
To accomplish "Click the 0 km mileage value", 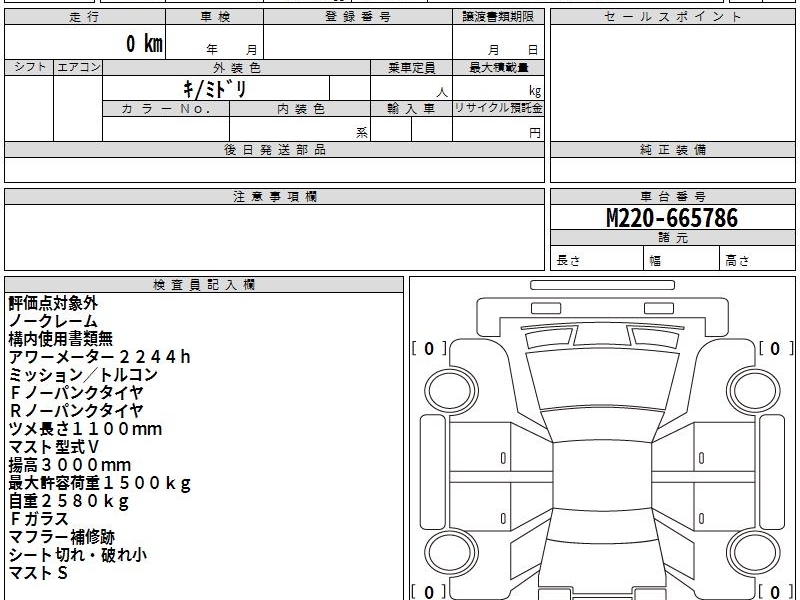I will pos(144,43).
